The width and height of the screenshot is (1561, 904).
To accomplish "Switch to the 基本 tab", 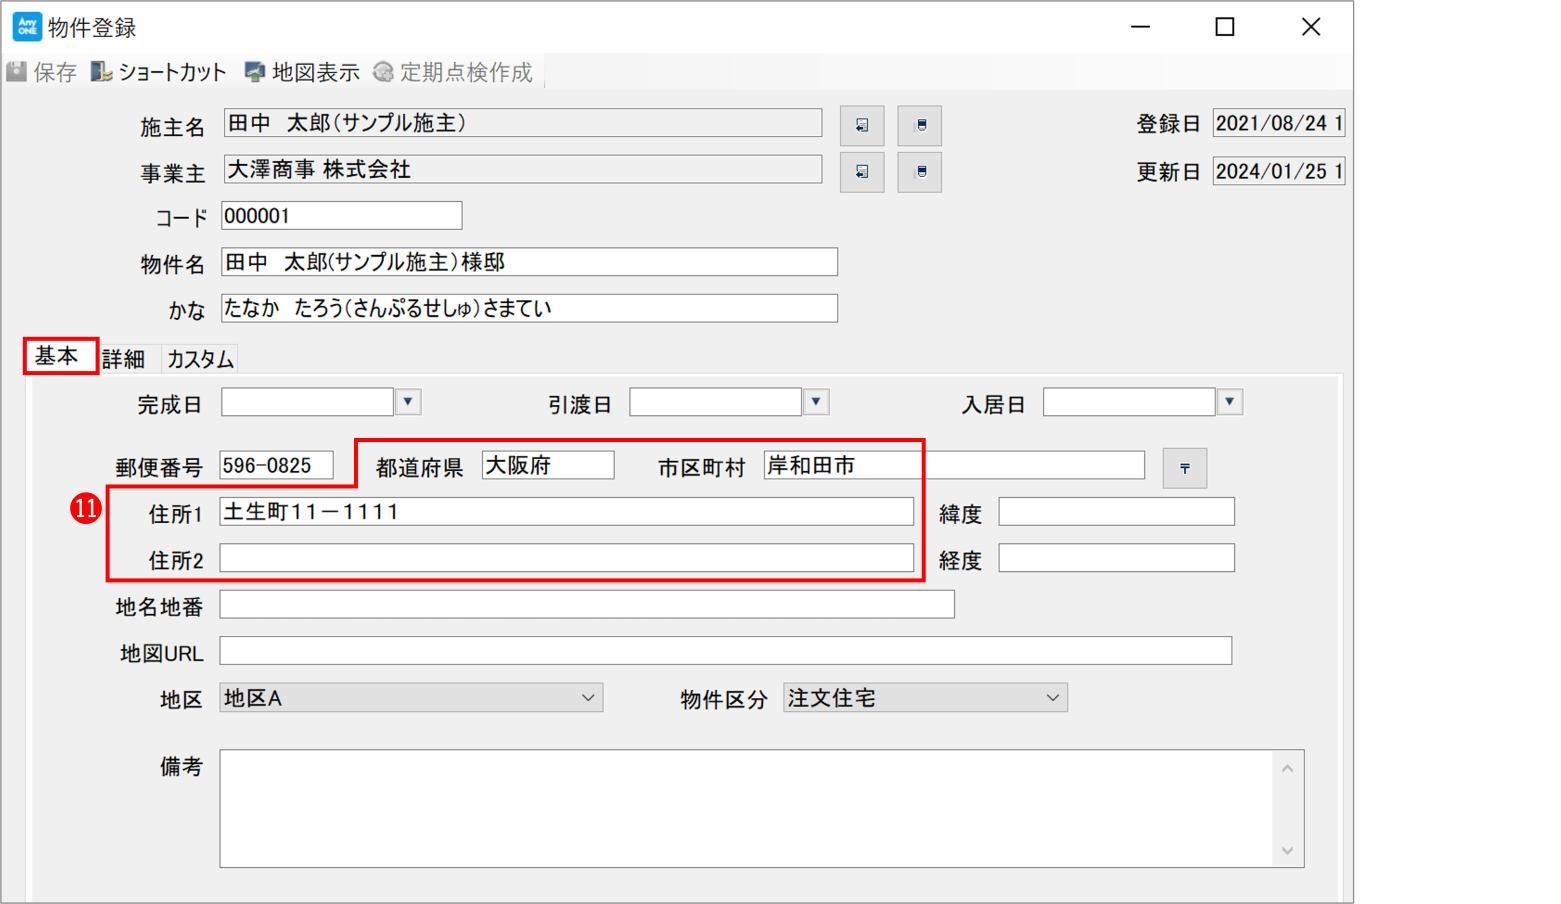I will [57, 356].
